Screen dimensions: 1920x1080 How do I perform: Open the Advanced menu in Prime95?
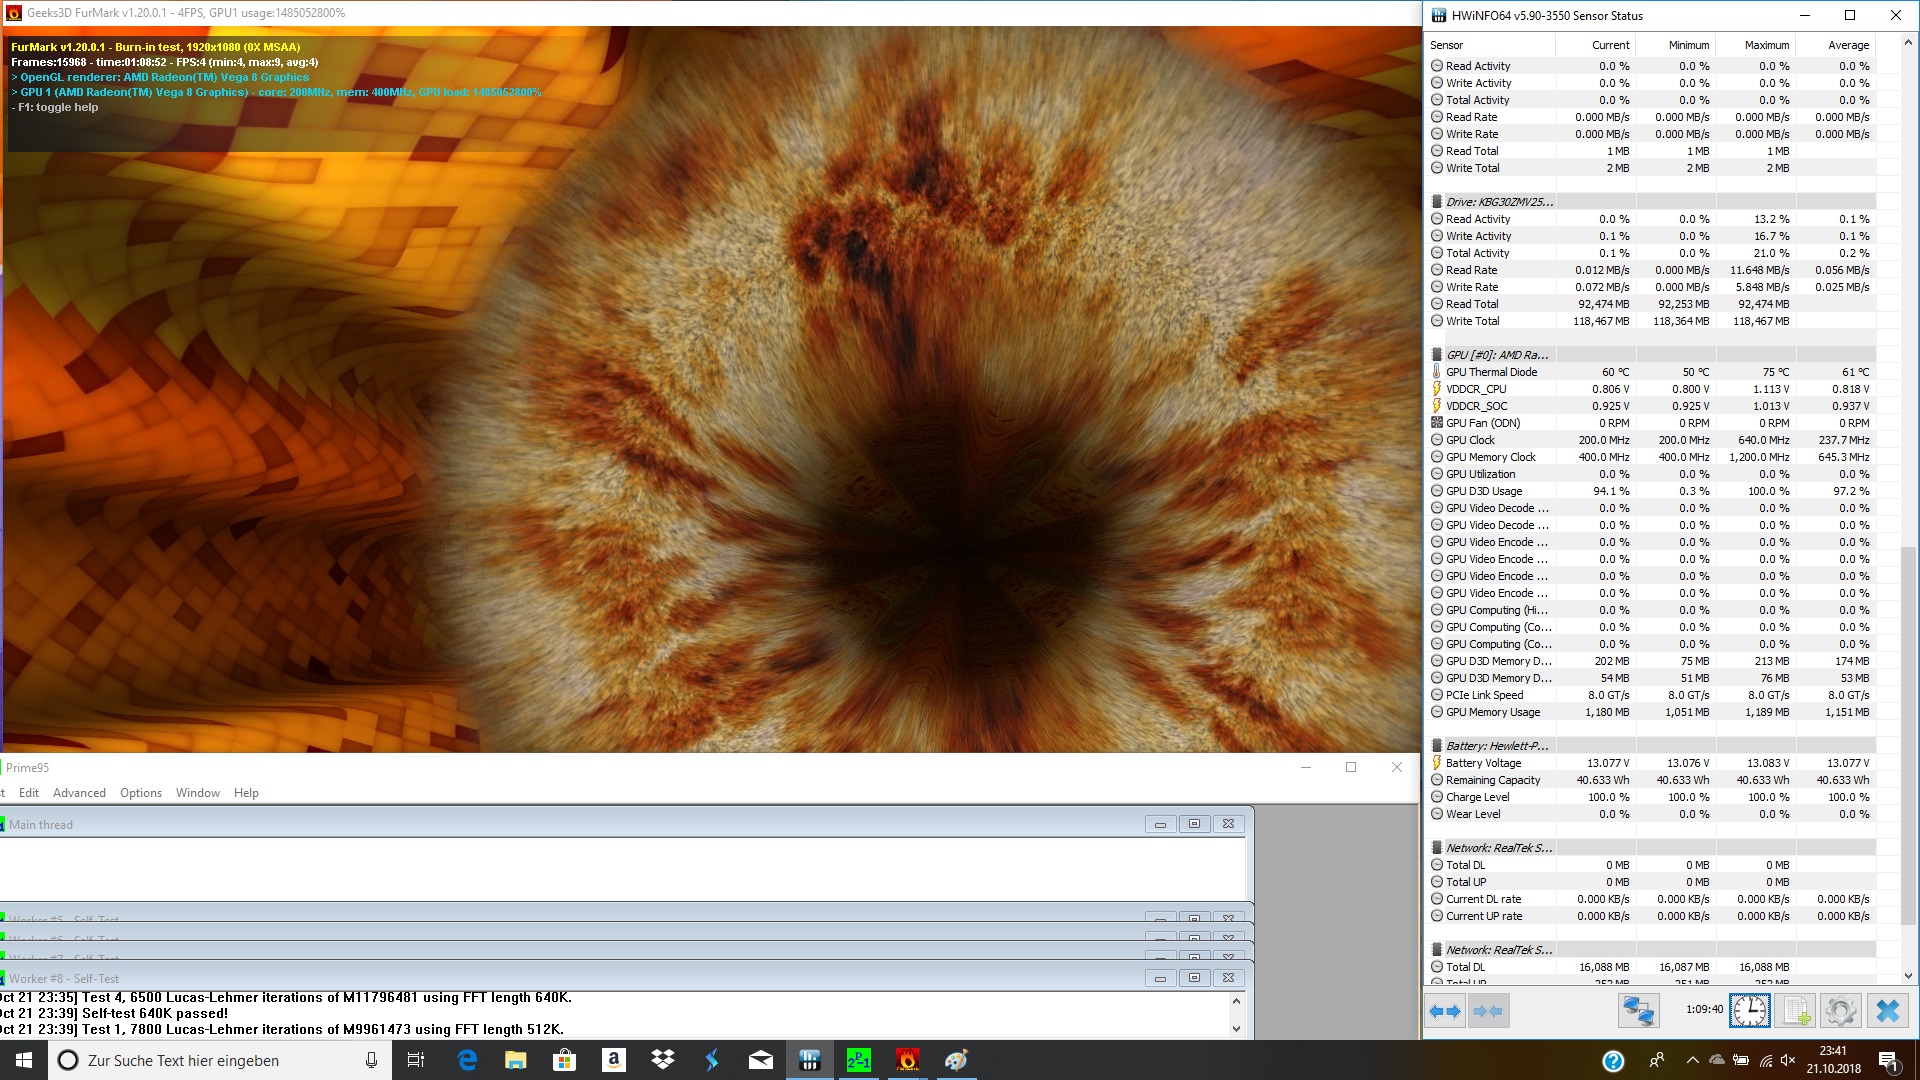(x=79, y=793)
